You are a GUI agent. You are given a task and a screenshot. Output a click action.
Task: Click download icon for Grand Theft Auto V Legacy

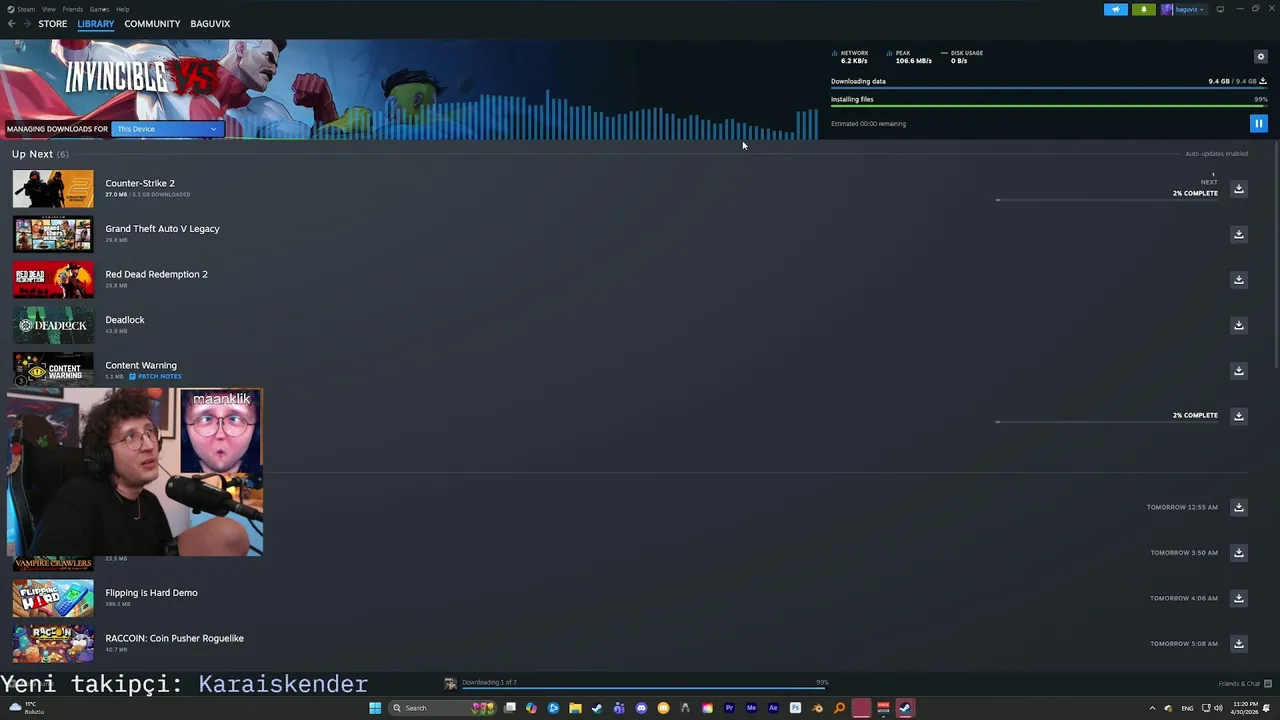coord(1238,234)
